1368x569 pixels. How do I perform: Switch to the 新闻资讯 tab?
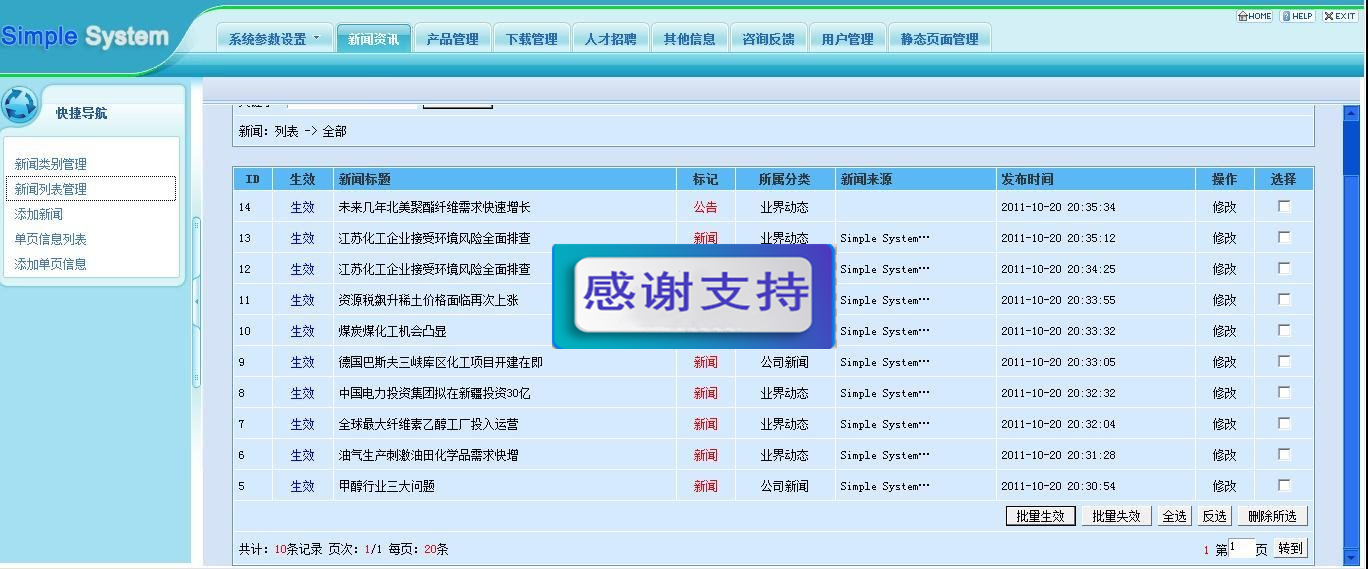pyautogui.click(x=373, y=39)
